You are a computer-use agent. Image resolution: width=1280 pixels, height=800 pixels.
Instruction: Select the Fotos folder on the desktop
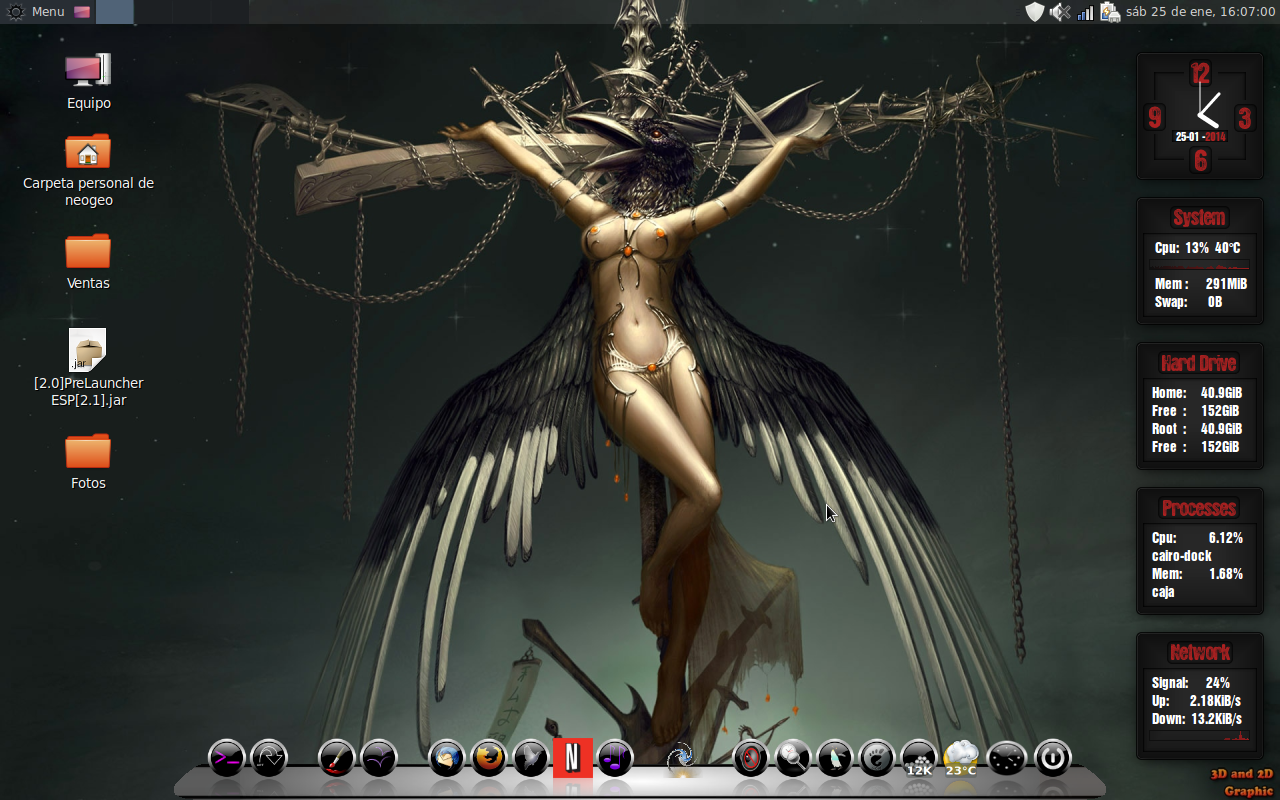(88, 461)
